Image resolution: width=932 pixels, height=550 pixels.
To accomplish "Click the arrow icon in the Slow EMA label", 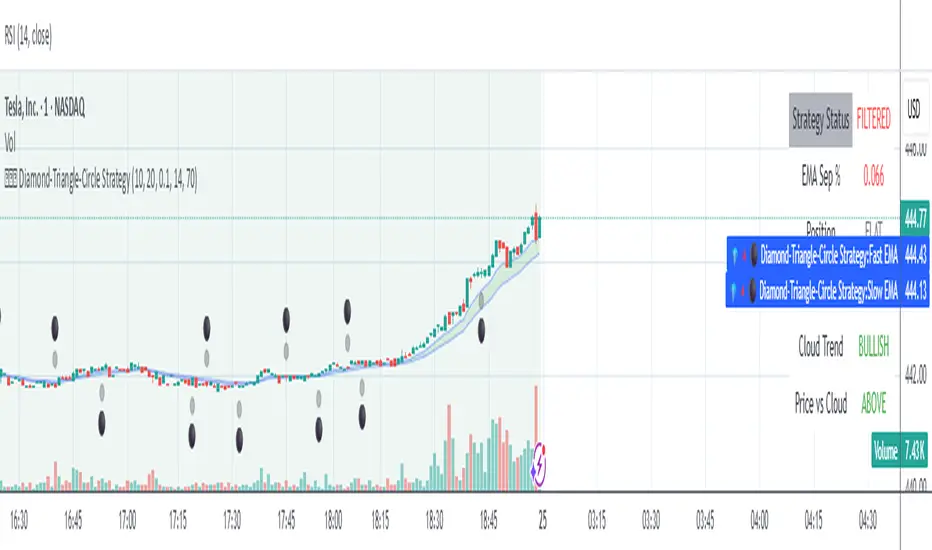I will tap(736, 292).
